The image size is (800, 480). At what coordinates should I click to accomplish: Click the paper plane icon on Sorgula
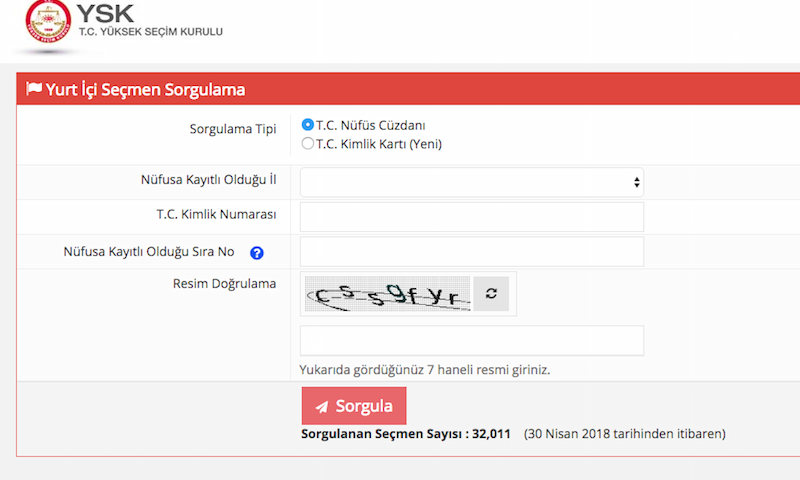(321, 407)
